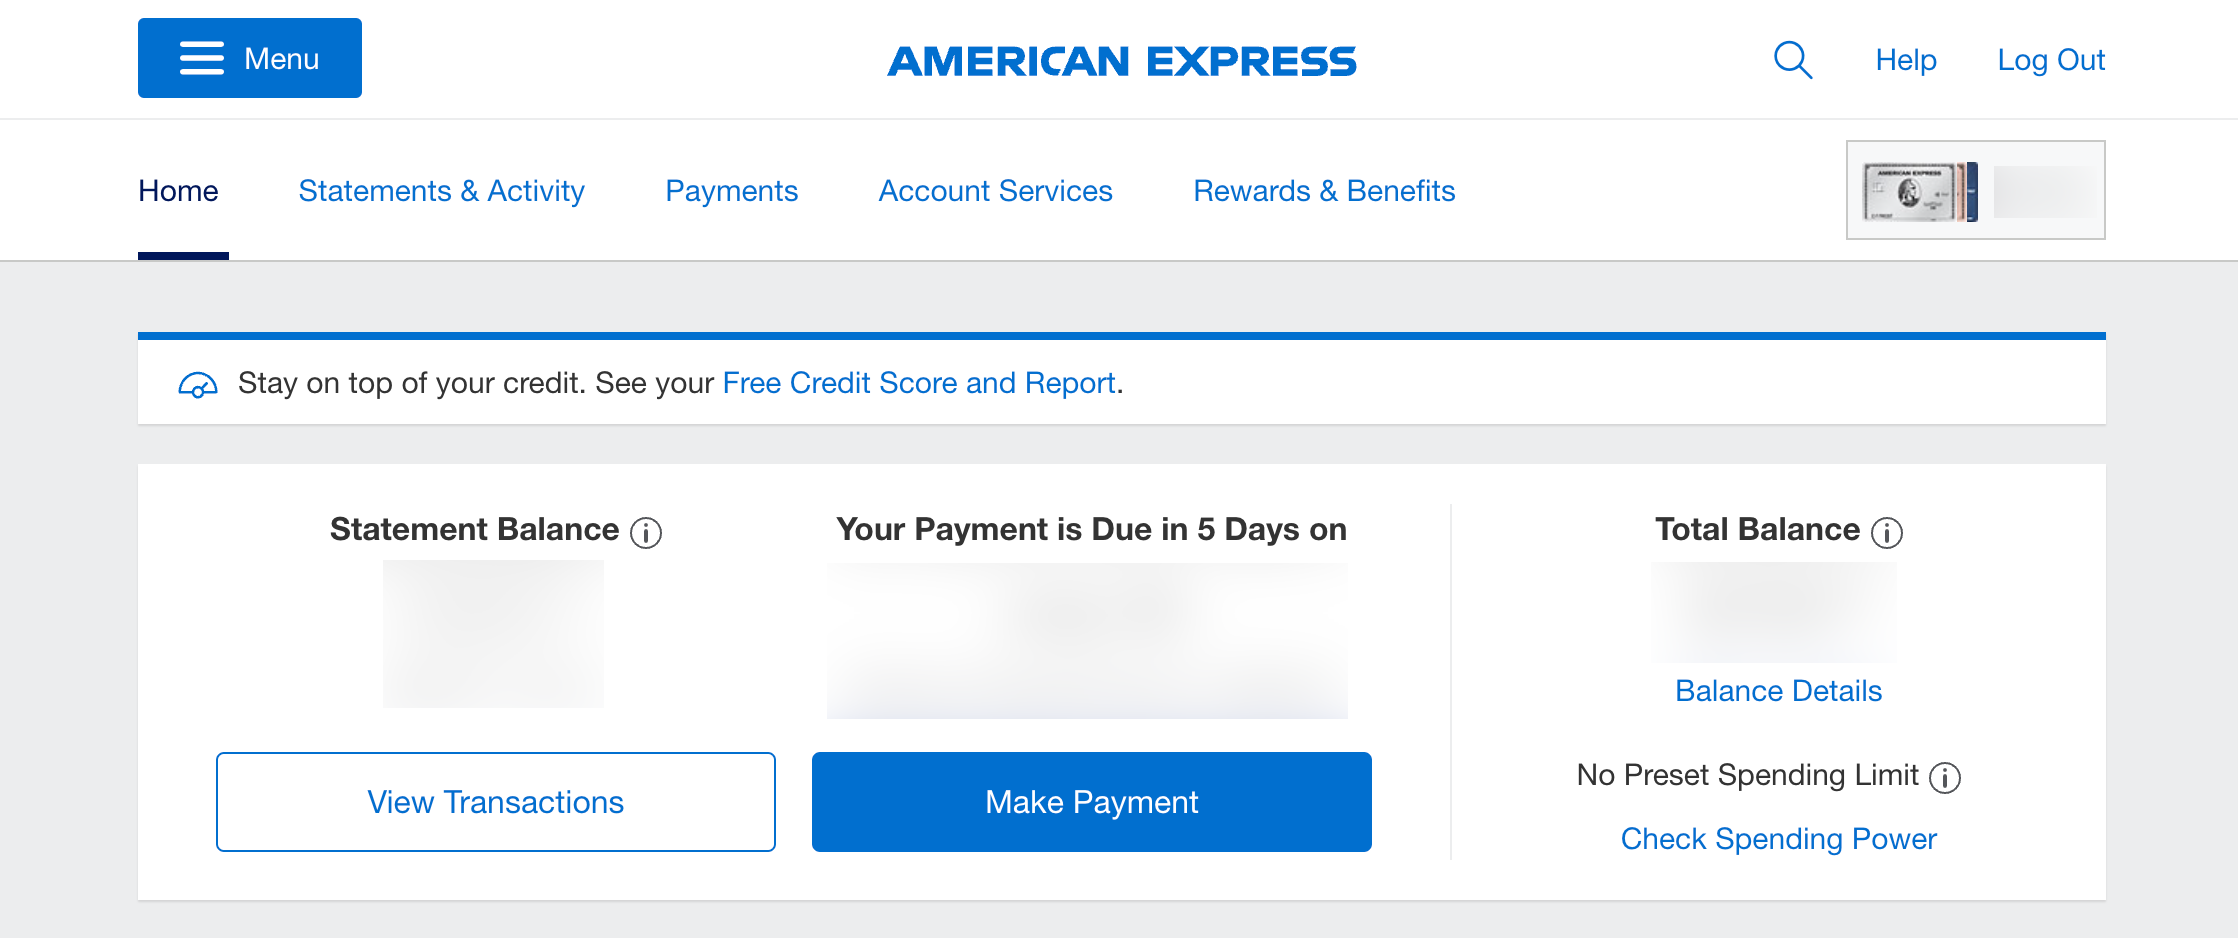This screenshot has width=2238, height=938.
Task: Click the info icon beside Statement Balance
Action: point(647,533)
